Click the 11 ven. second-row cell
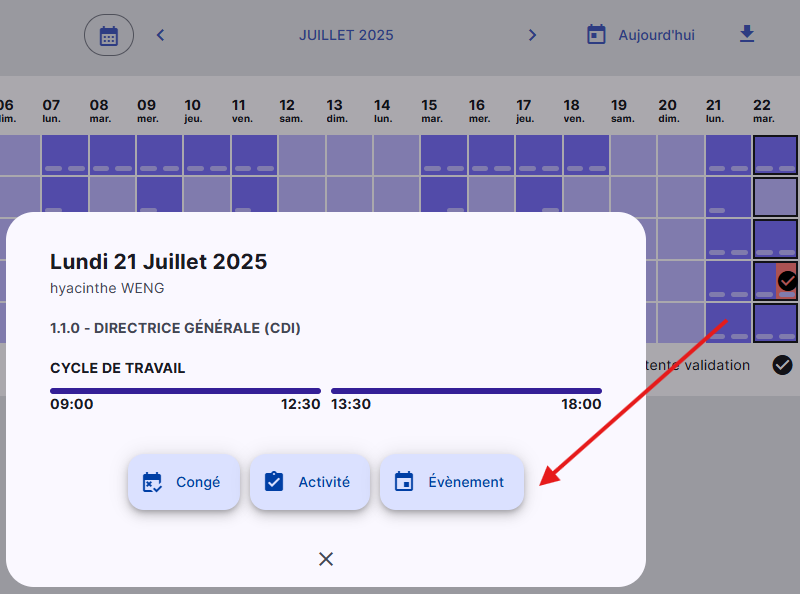 (255, 194)
